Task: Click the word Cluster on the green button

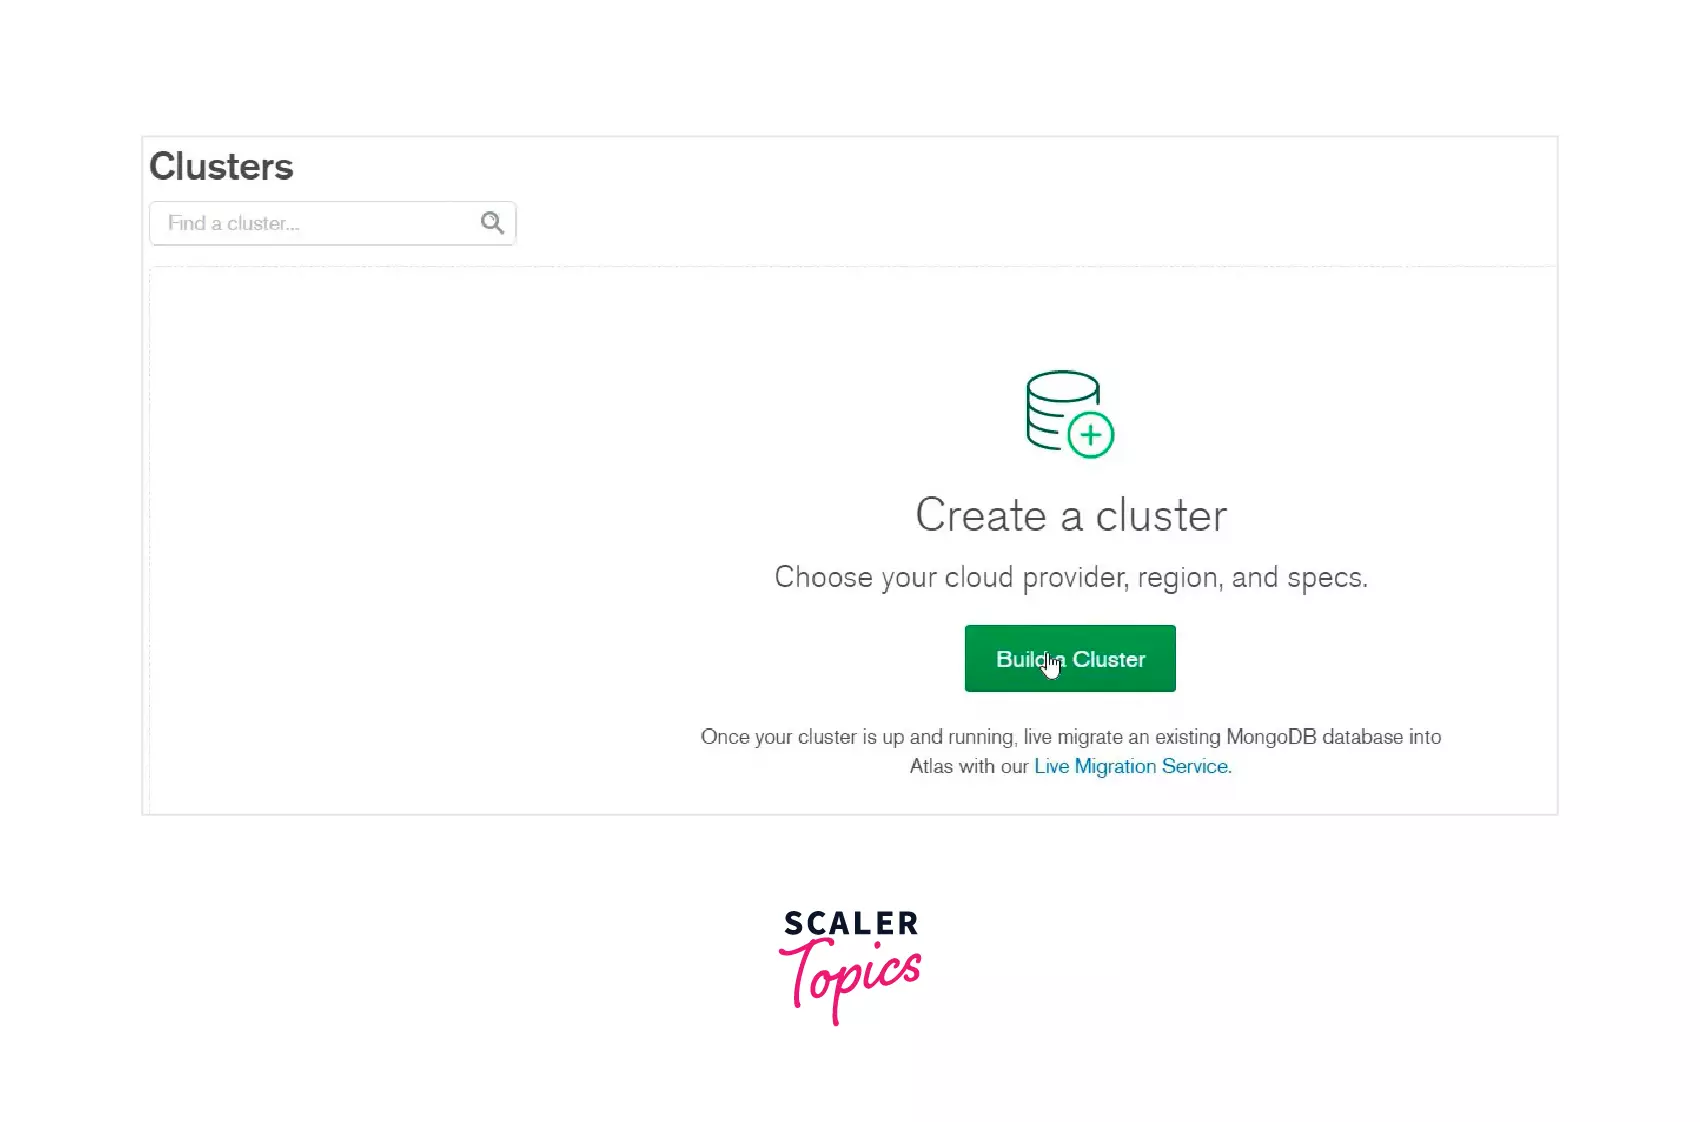Action: (1109, 659)
